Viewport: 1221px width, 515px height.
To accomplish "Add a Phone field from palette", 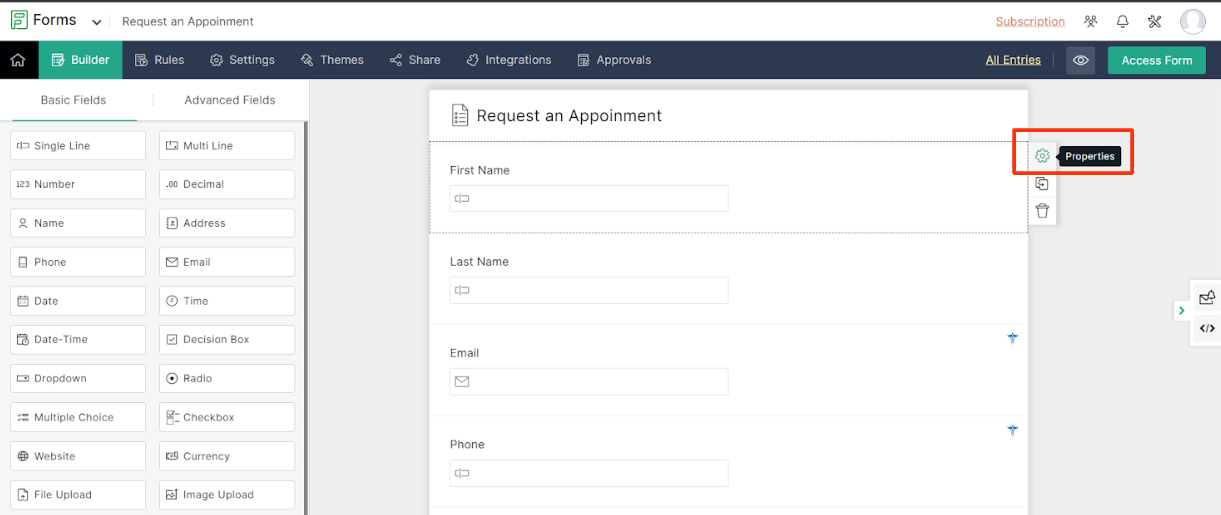I will tap(78, 262).
